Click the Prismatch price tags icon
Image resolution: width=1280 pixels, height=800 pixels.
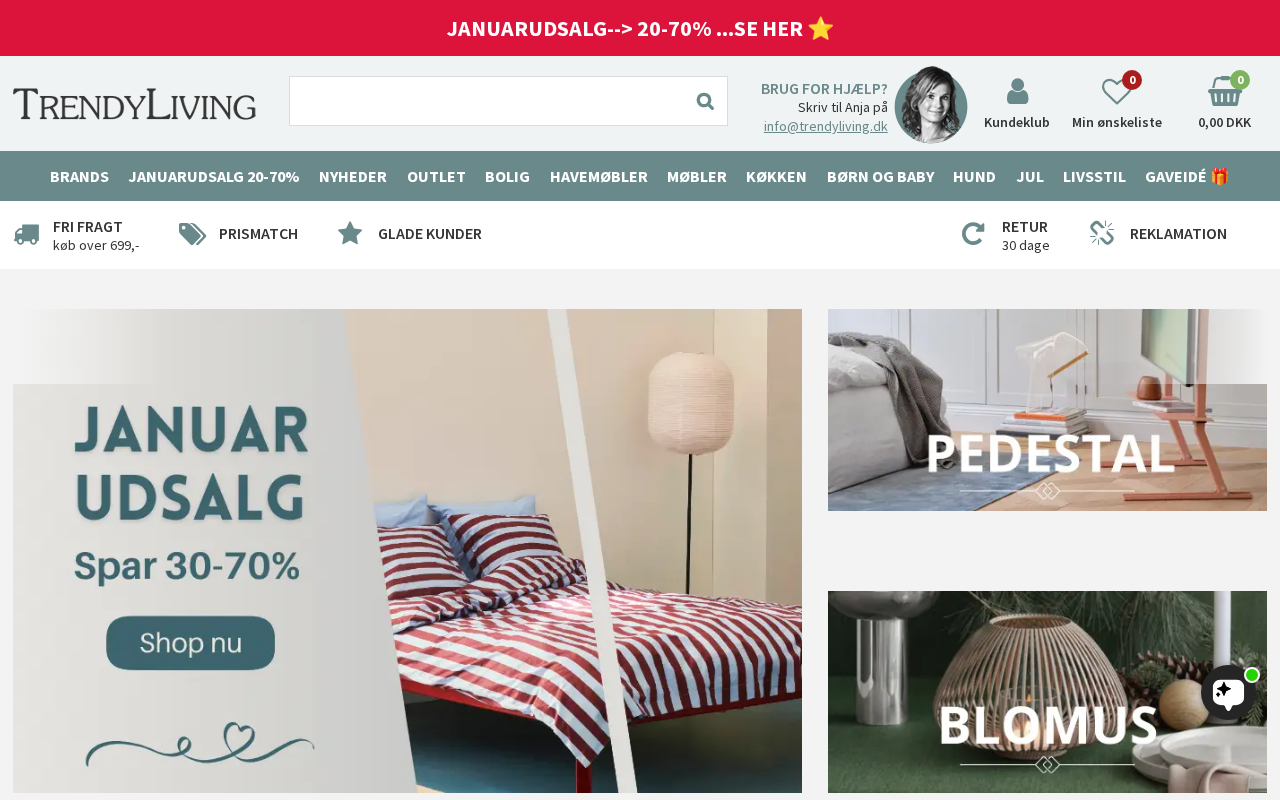click(192, 234)
